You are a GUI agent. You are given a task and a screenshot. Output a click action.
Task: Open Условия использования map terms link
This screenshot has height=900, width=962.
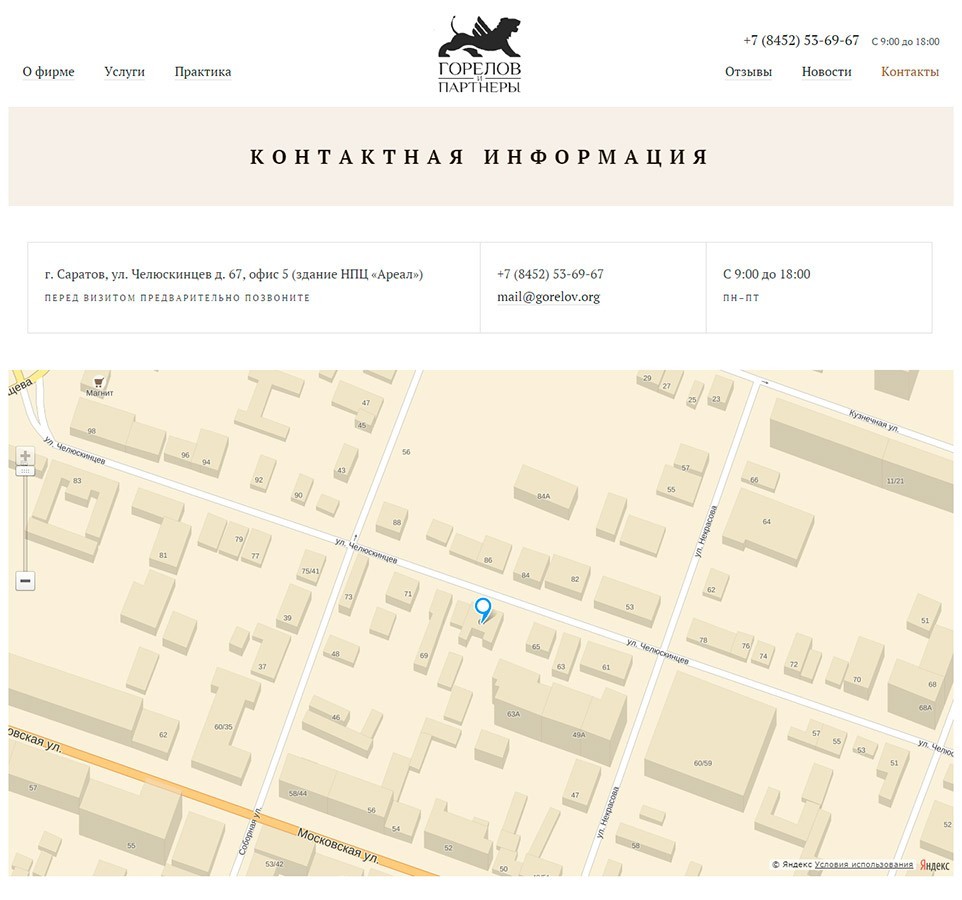[x=863, y=865]
